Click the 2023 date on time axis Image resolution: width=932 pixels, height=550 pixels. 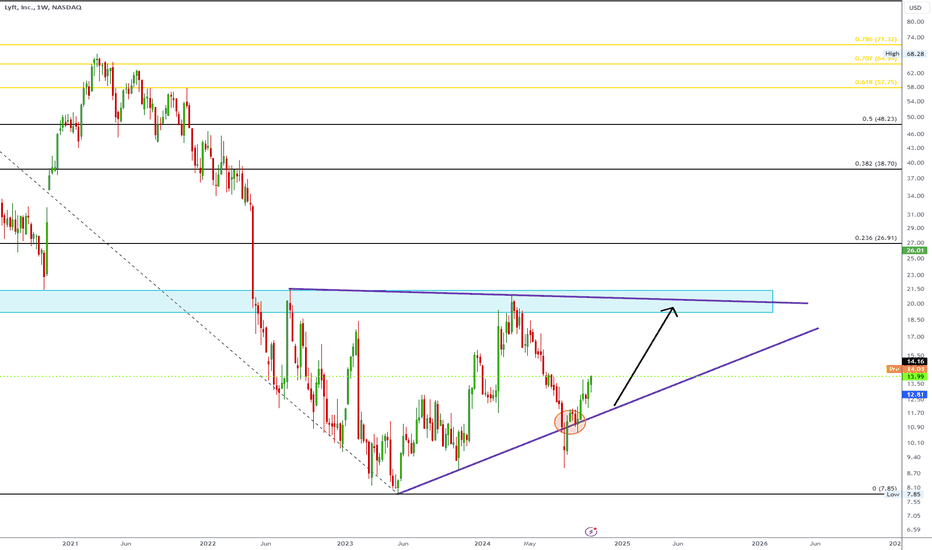[345, 543]
